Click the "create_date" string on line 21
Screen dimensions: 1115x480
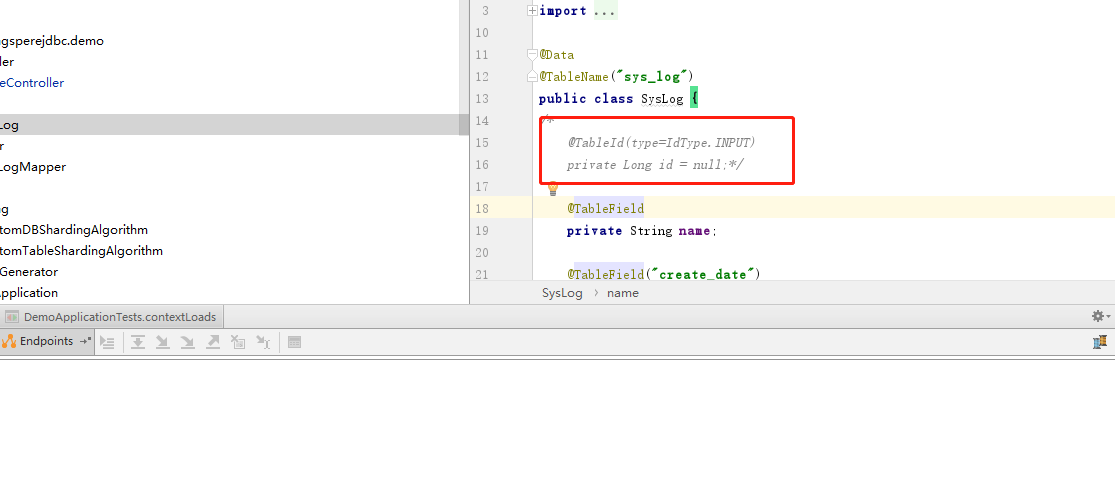pos(702,274)
